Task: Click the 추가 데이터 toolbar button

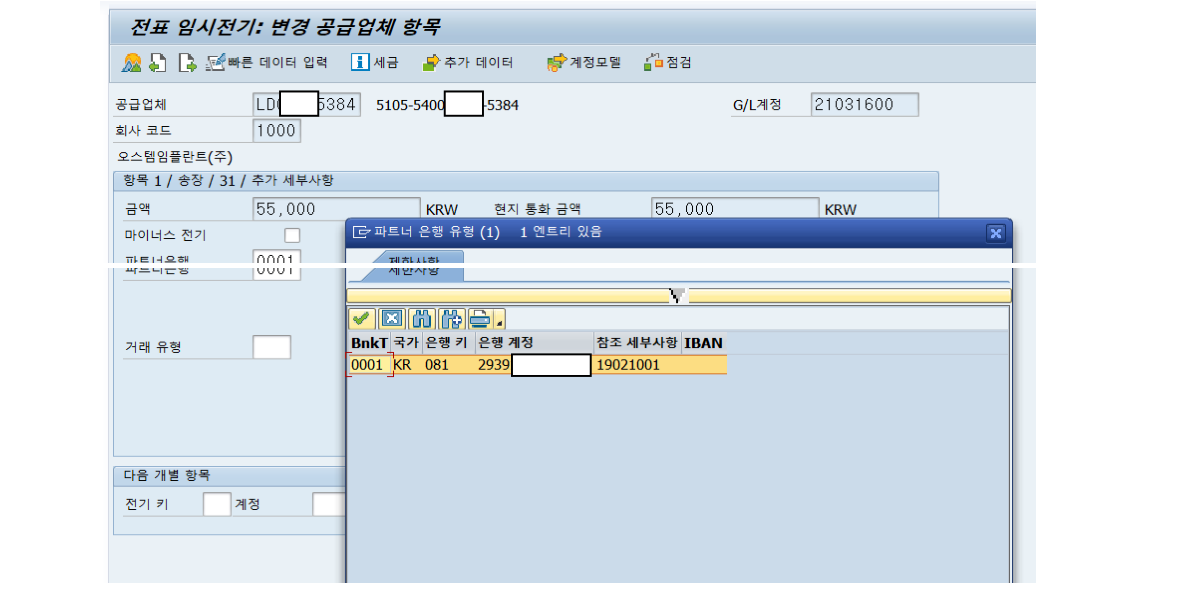Action: 467,63
